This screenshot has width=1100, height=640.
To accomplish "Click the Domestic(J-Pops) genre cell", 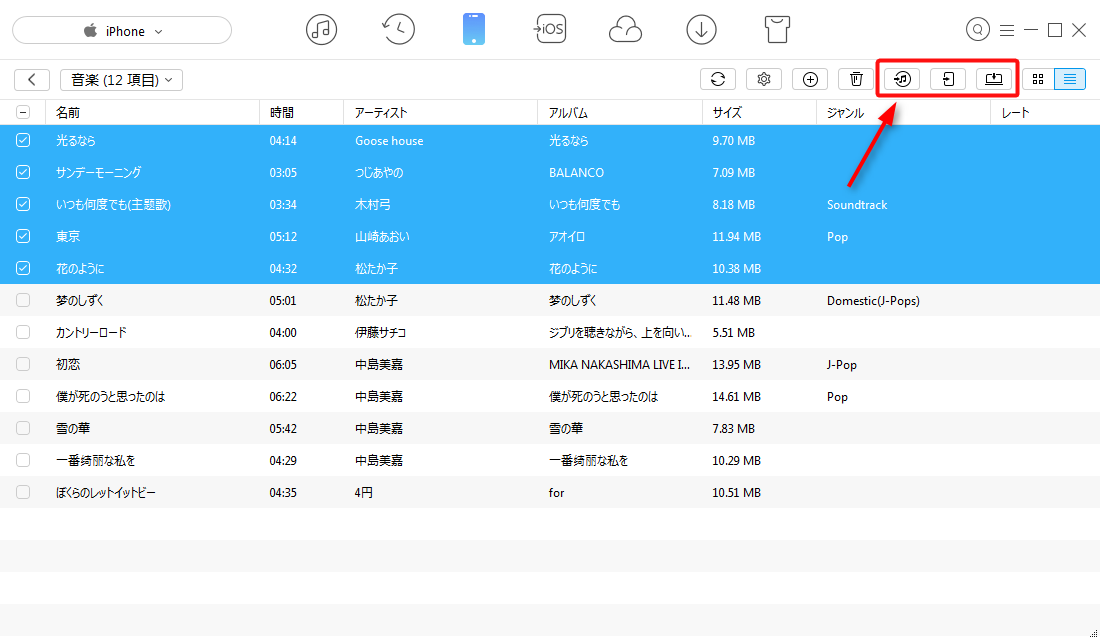I will [873, 300].
